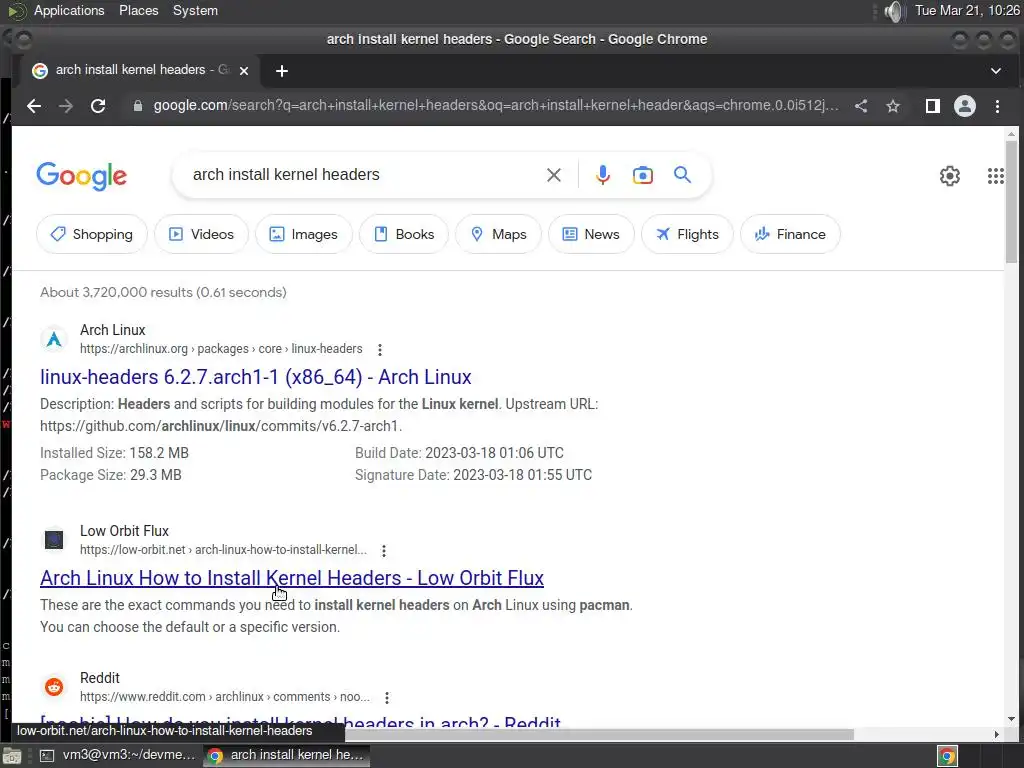Open the Google apps grid
The height and width of the screenshot is (768, 1024).
pos(995,176)
